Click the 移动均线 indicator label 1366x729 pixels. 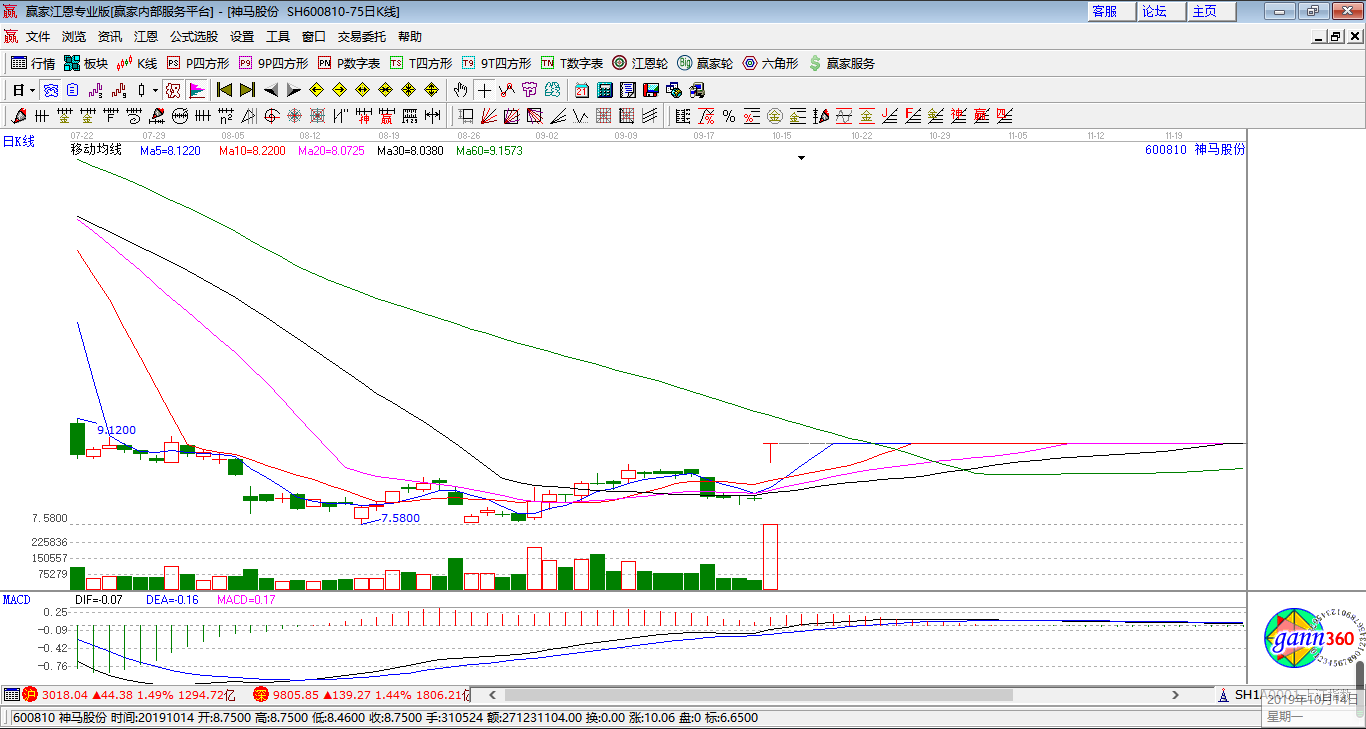pos(96,150)
